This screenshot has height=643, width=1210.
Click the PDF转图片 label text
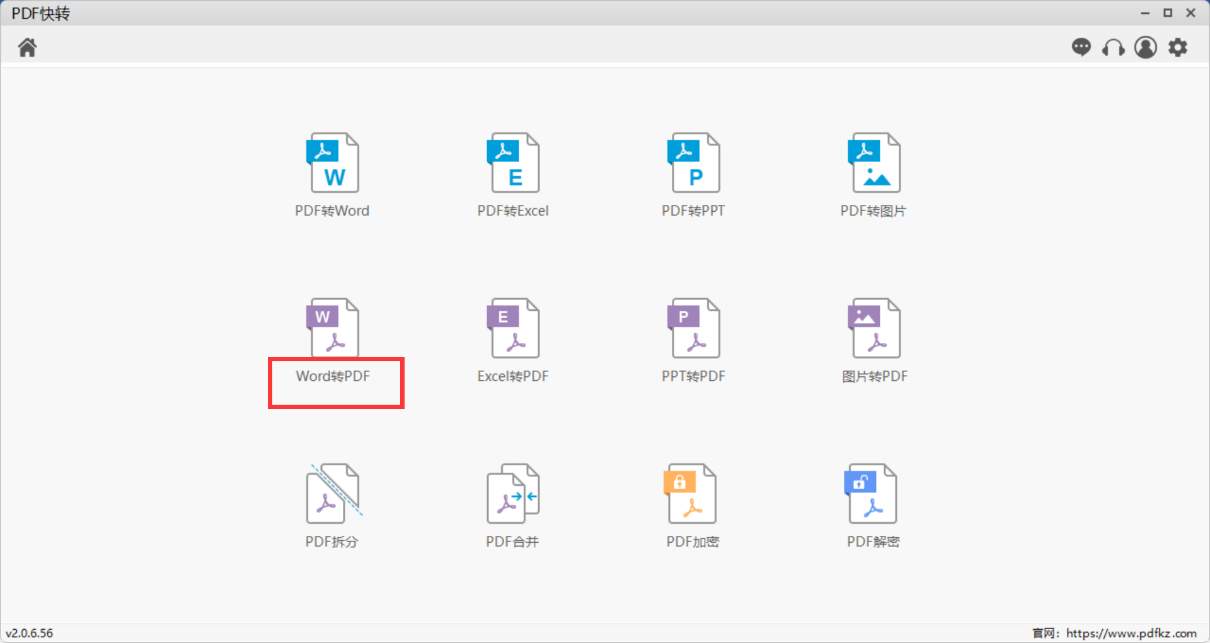(x=873, y=211)
